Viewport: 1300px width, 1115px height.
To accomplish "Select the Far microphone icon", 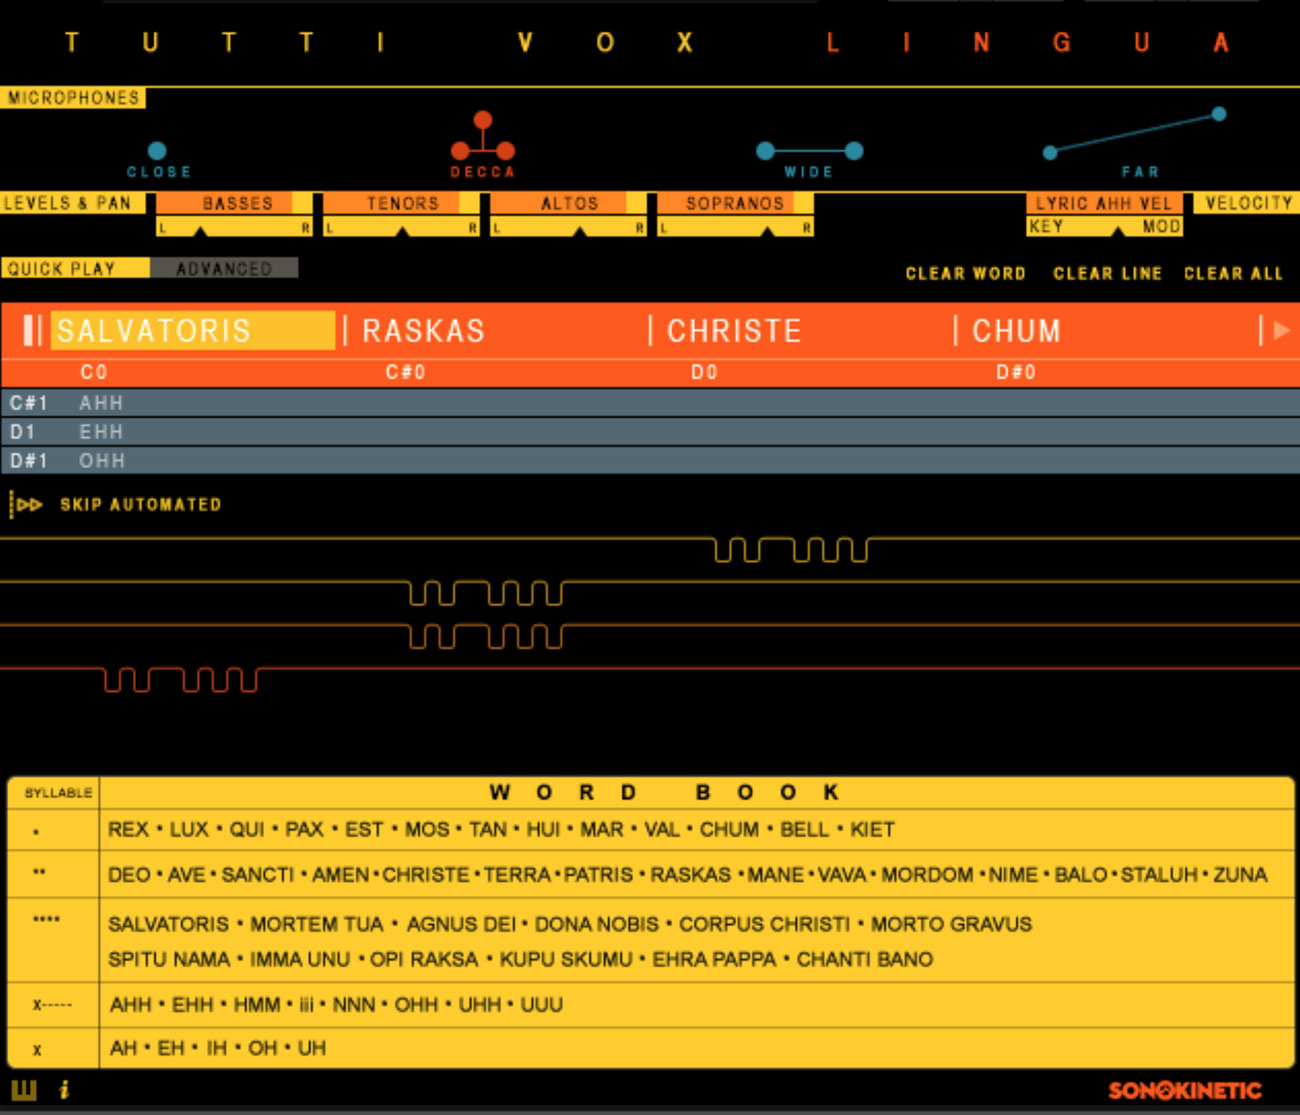I will pyautogui.click(x=1134, y=133).
